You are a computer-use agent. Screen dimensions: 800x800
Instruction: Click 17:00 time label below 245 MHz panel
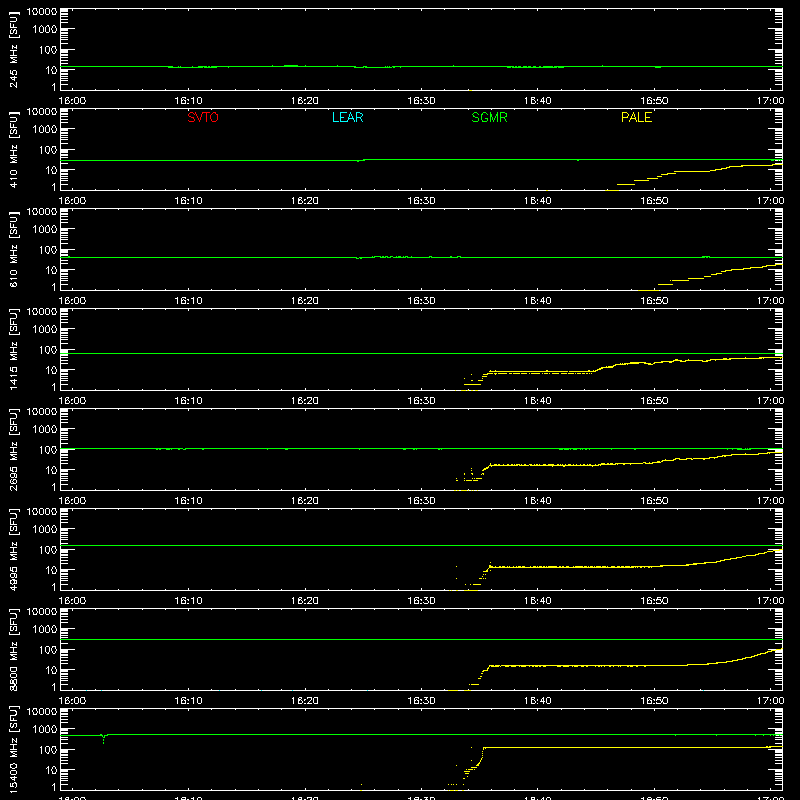pyautogui.click(x=770, y=101)
